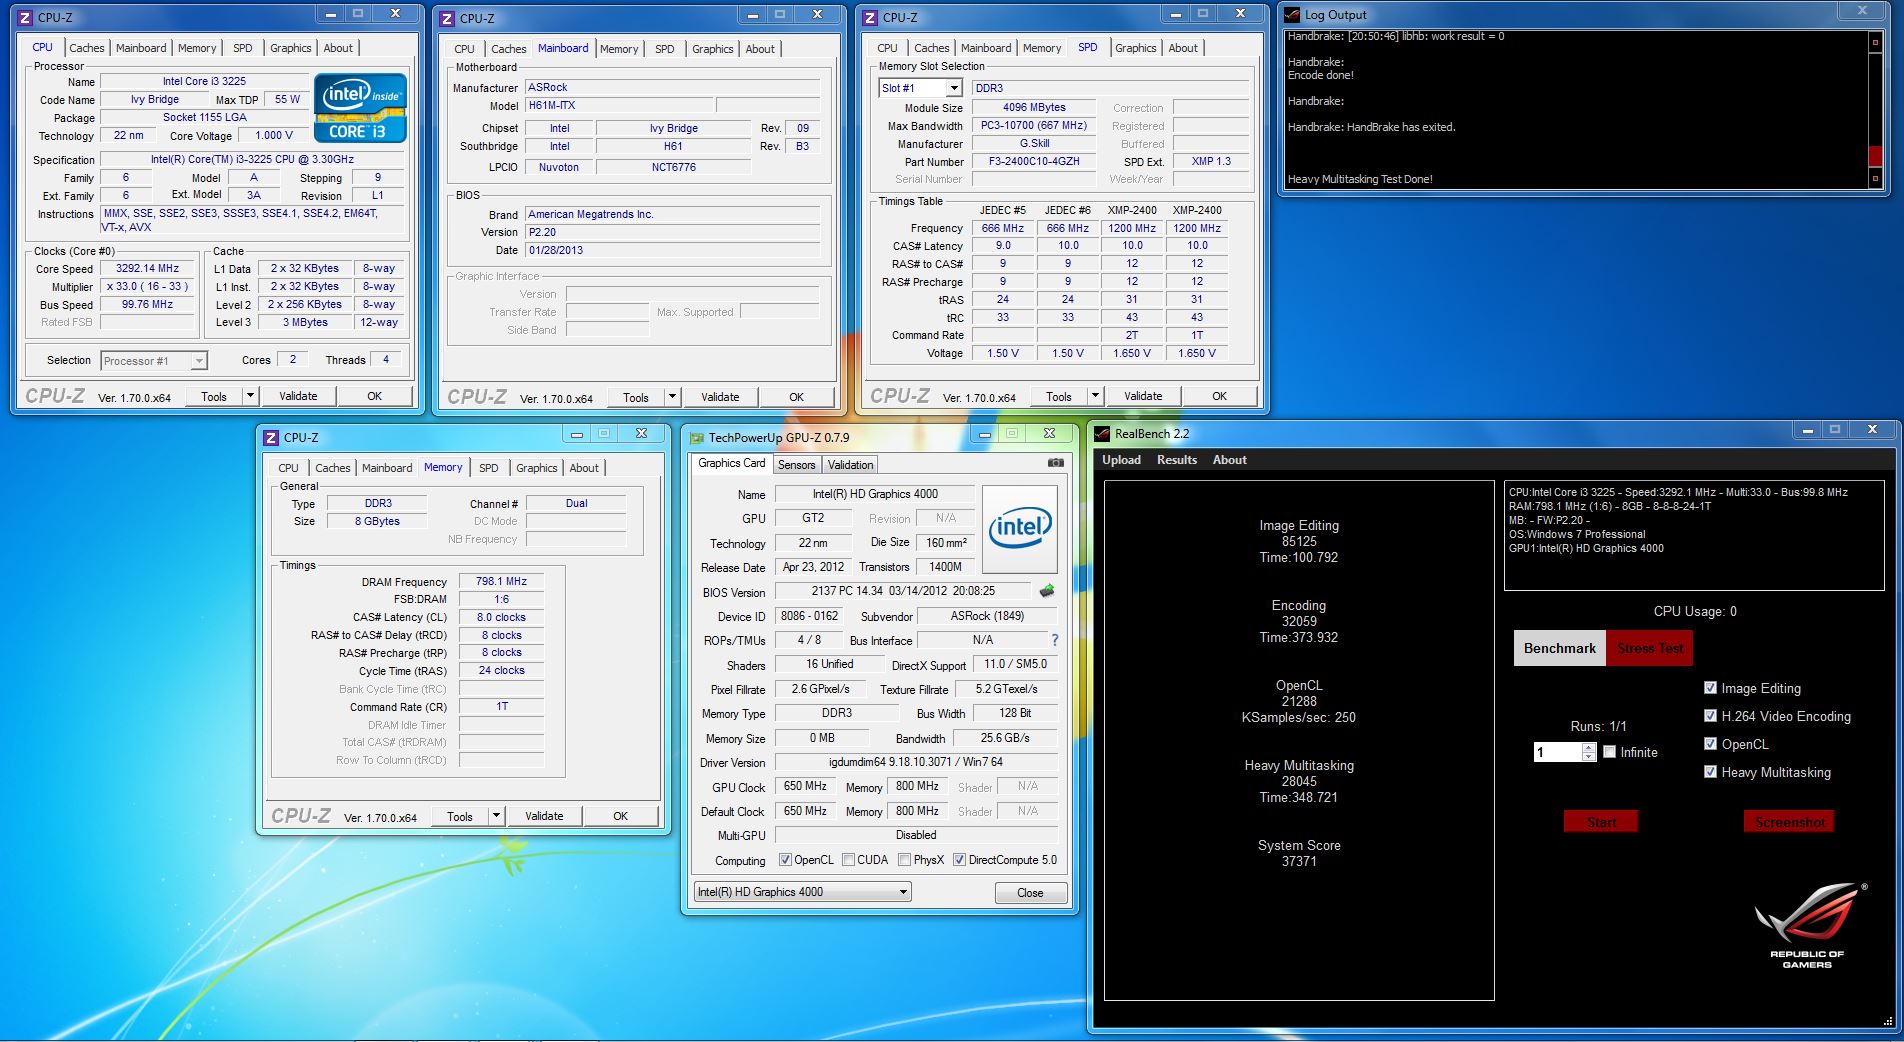Toggle the H.264 Video Encoding checkbox
Image resolution: width=1904 pixels, height=1042 pixels.
tap(1710, 716)
